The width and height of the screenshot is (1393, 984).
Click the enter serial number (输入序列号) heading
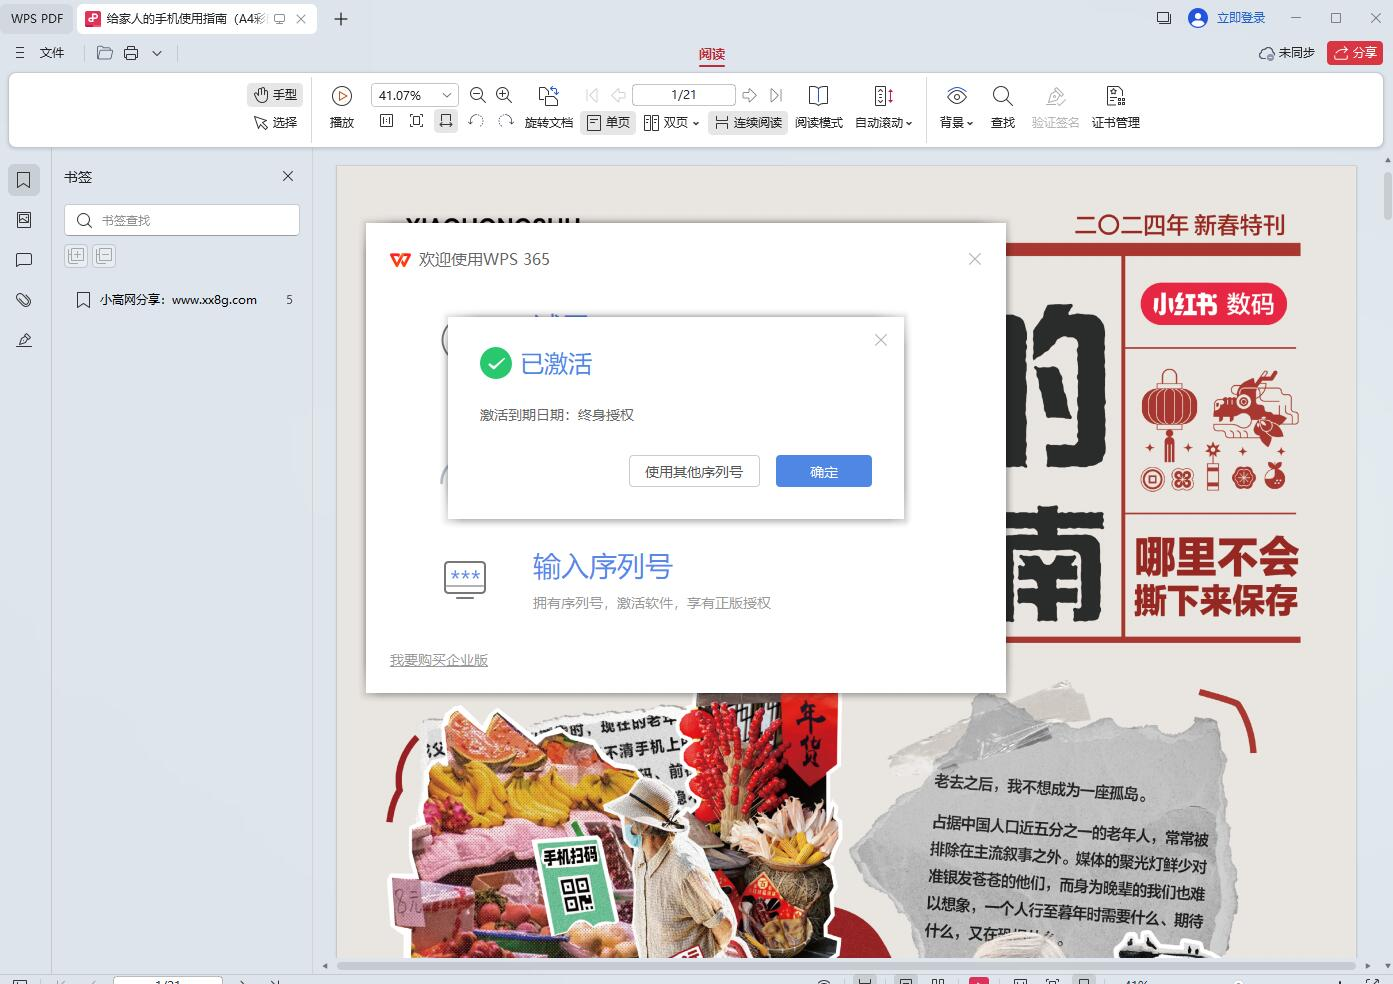point(603,567)
